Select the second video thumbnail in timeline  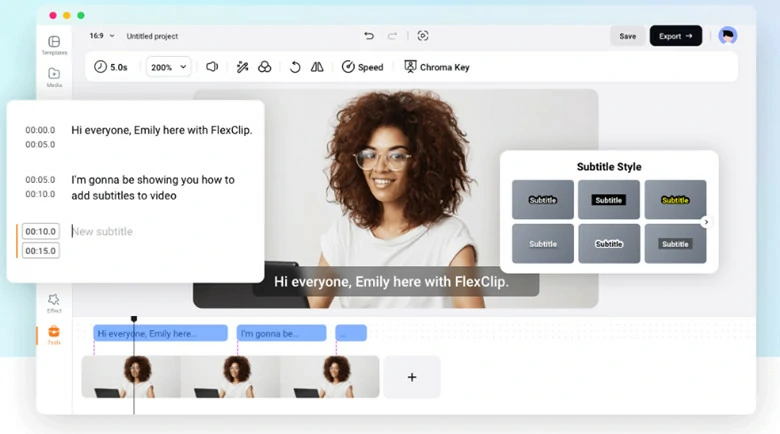click(230, 377)
